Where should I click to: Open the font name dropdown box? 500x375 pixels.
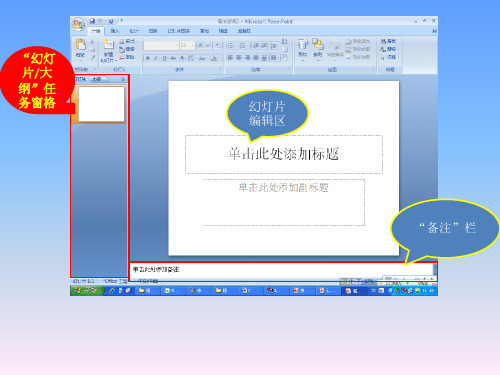click(162, 45)
